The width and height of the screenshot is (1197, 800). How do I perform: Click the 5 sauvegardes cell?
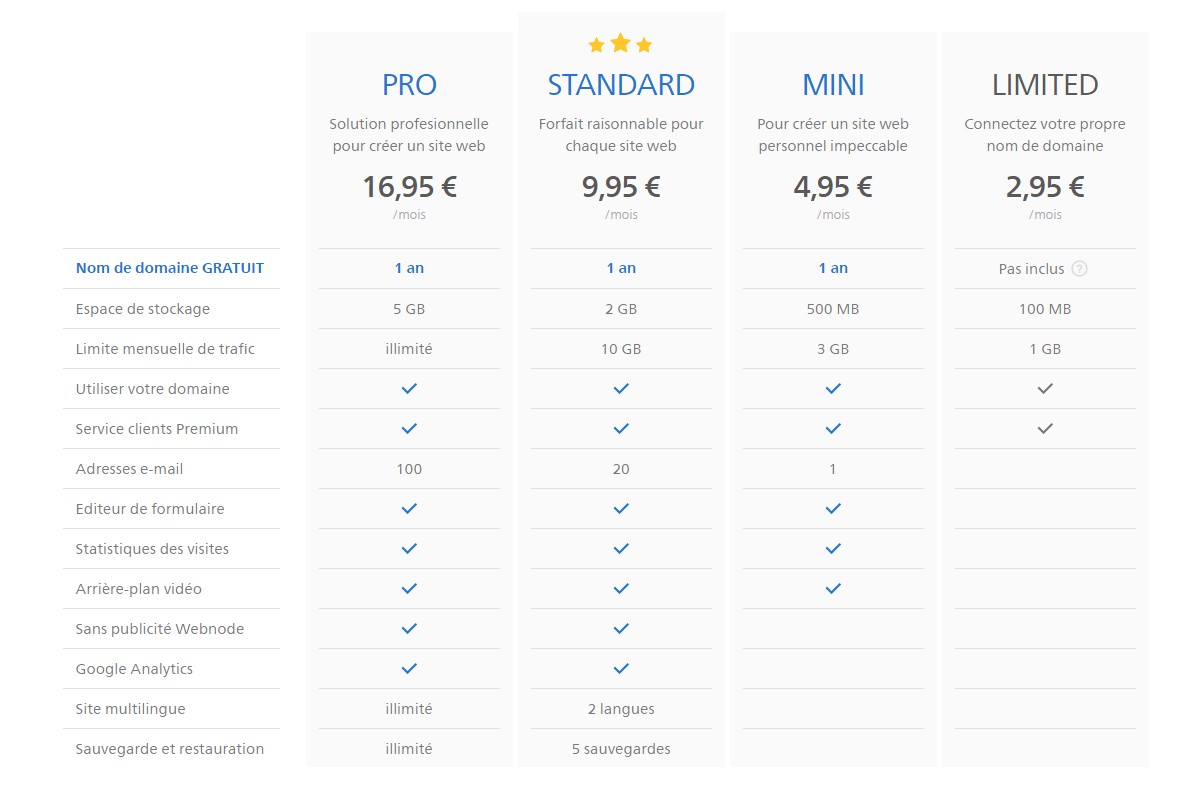pos(621,748)
